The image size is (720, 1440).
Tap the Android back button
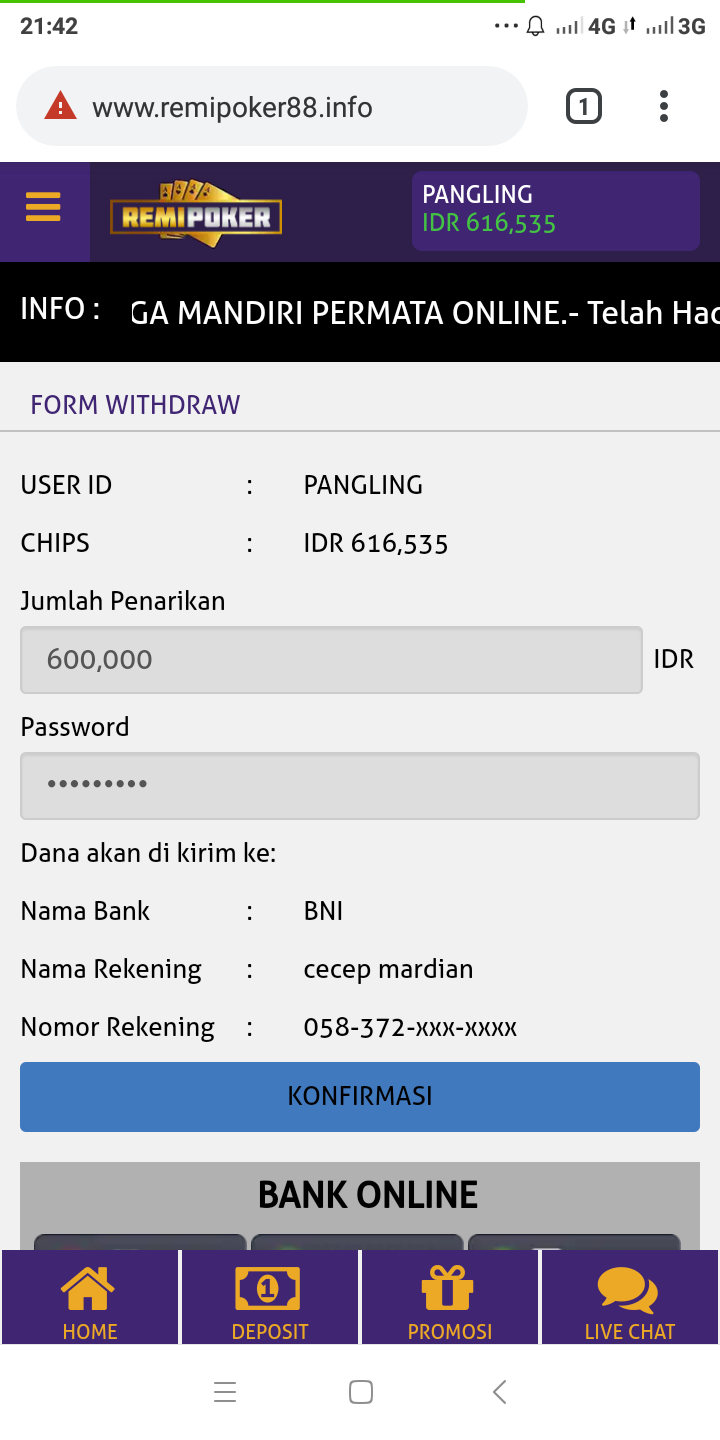[500, 1392]
